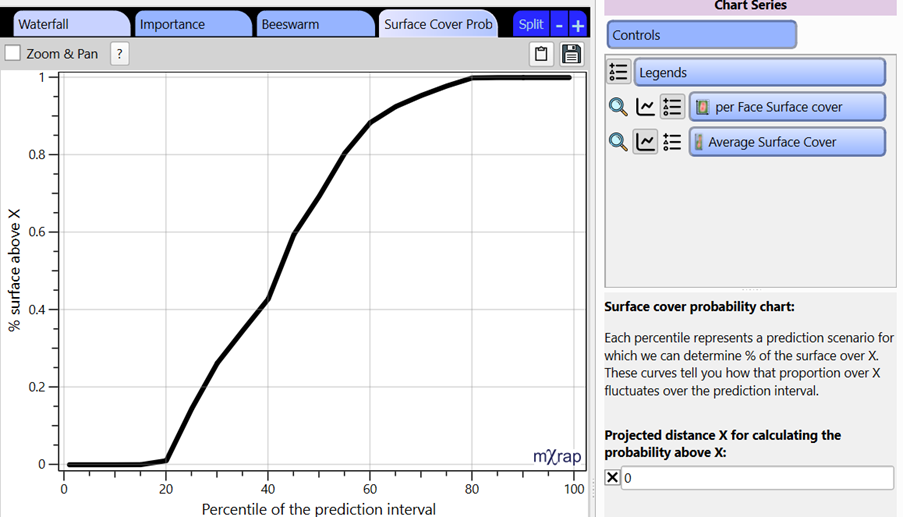Viewport: 903px width, 517px height.
Task: Expand the Legends panel bar
Action: tap(758, 72)
